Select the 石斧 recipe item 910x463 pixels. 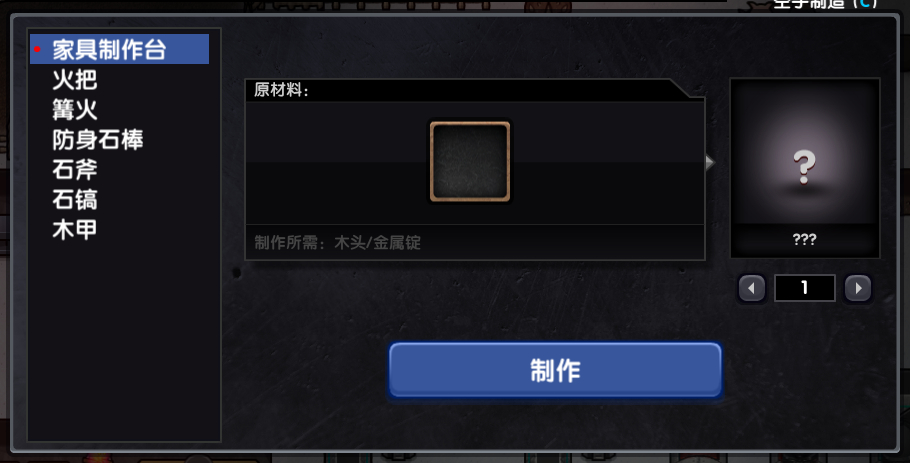pos(74,170)
